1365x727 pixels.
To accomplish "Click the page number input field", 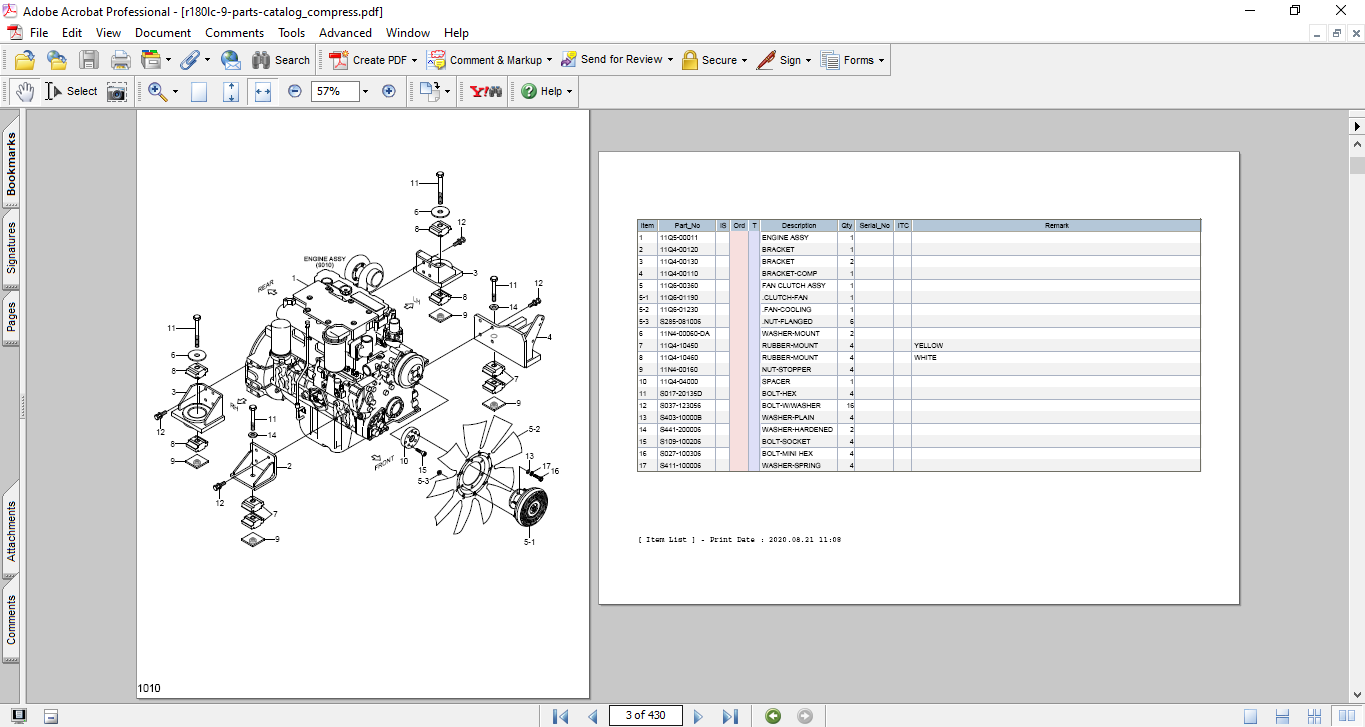I will coord(645,716).
